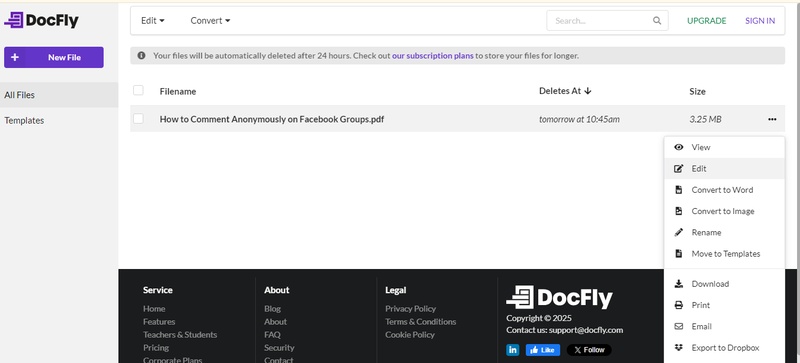
Task: Select Convert to Image menu option
Action: point(724,211)
